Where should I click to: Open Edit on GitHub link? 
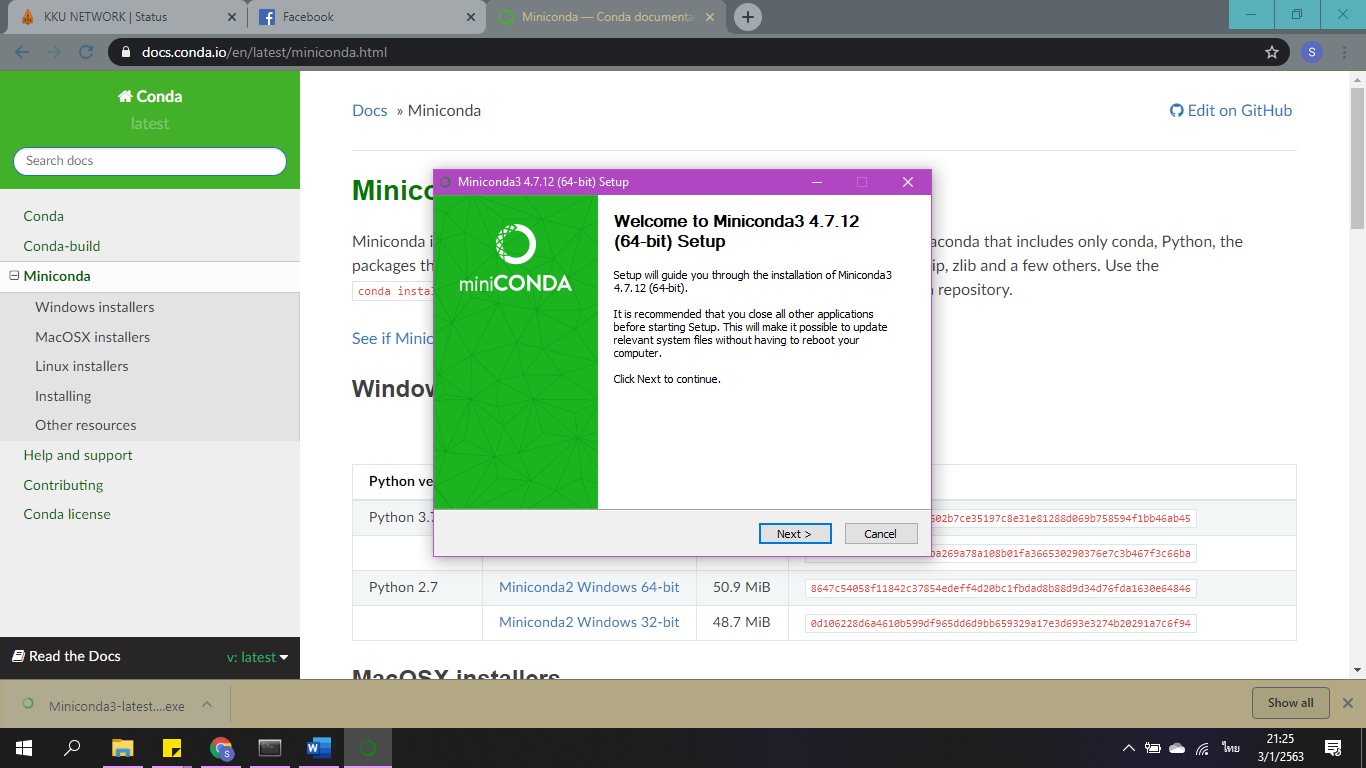[1231, 110]
